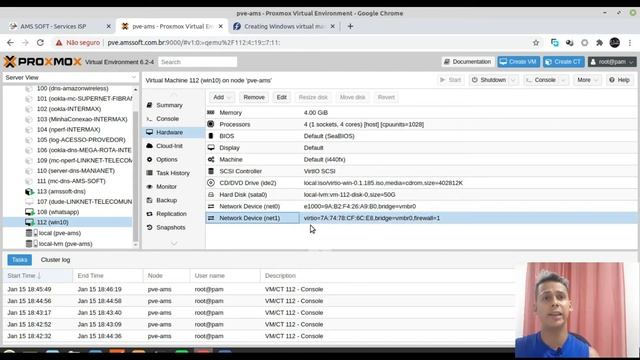Image resolution: width=640 pixels, height=360 pixels.
Task: Open the Monitor section
Action: coord(166,187)
